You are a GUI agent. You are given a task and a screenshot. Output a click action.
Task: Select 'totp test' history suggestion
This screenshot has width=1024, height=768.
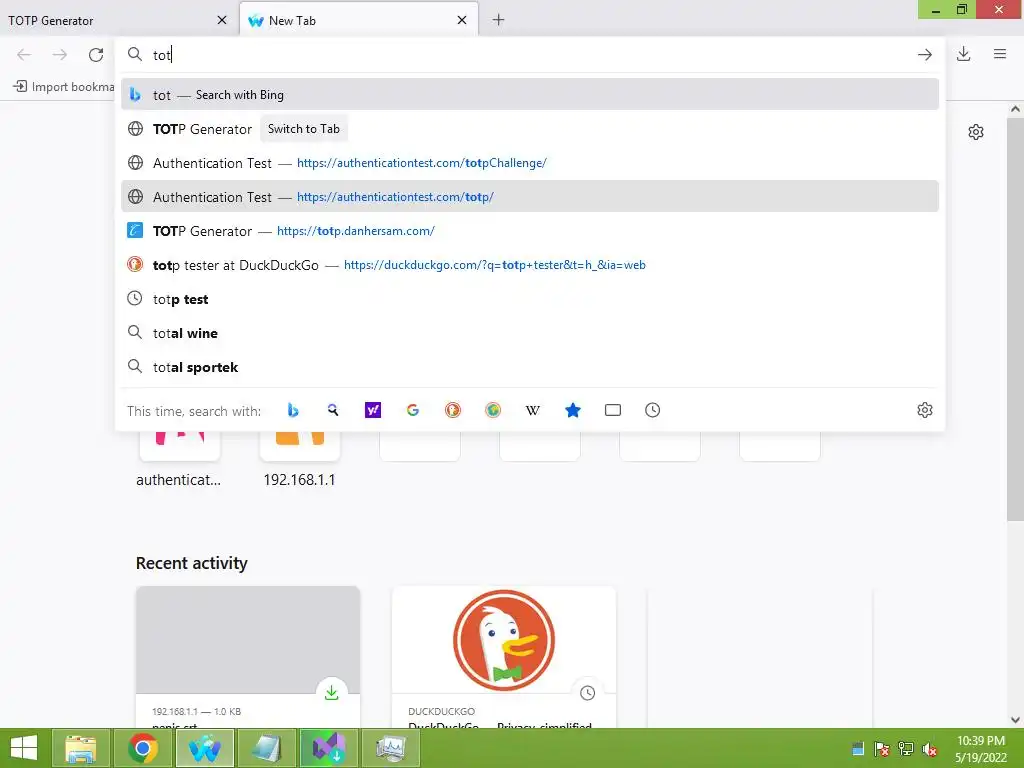[530, 299]
